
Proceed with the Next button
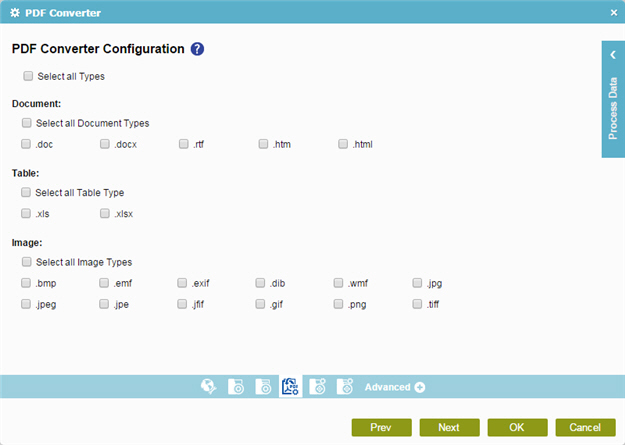(449, 427)
